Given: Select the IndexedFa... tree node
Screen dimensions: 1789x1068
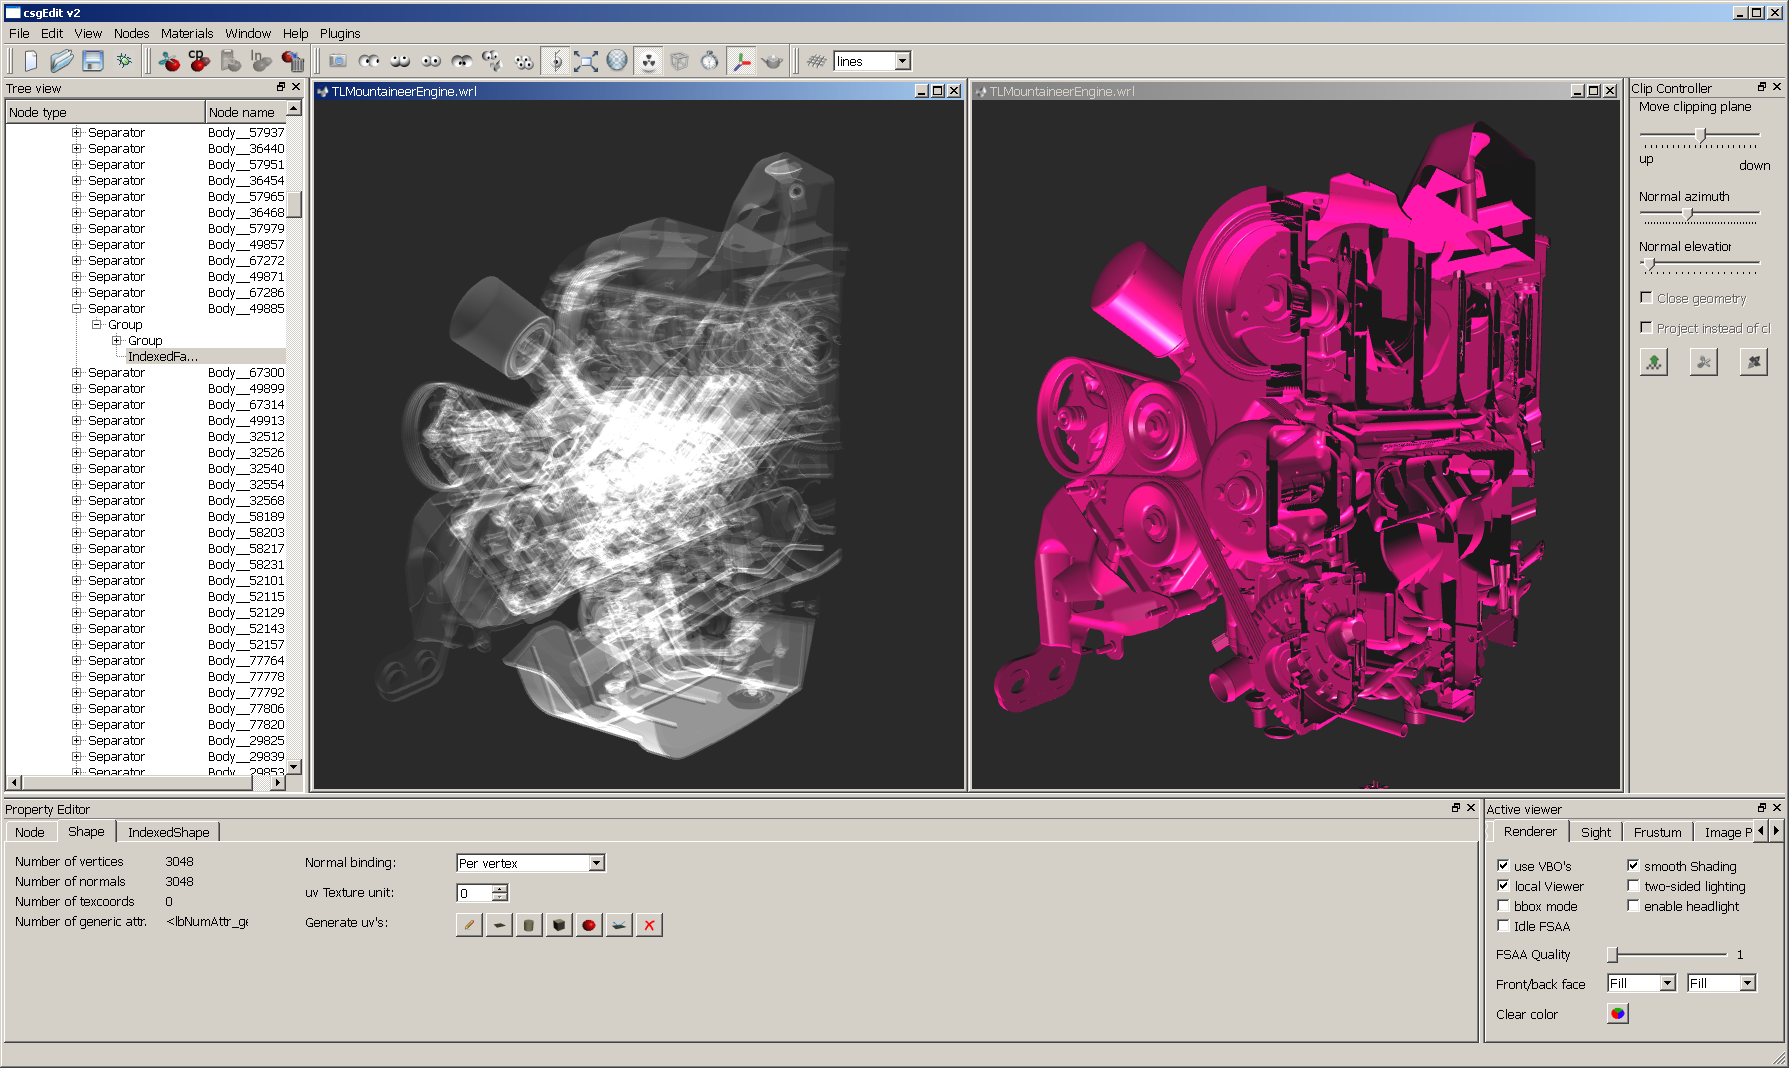Looking at the screenshot, I should click(162, 357).
